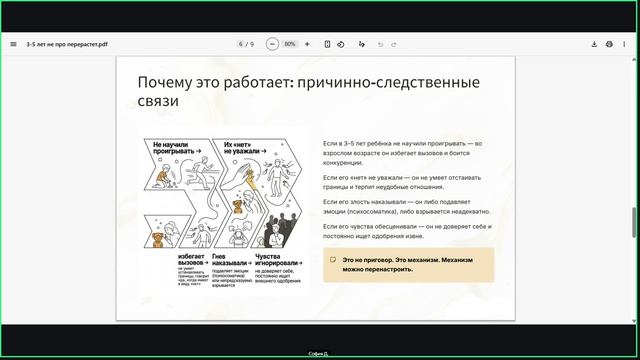Image resolution: width=640 pixels, height=360 pixels.
Task: Click the scrollbar up arrow
Action: pyautogui.click(x=634, y=60)
